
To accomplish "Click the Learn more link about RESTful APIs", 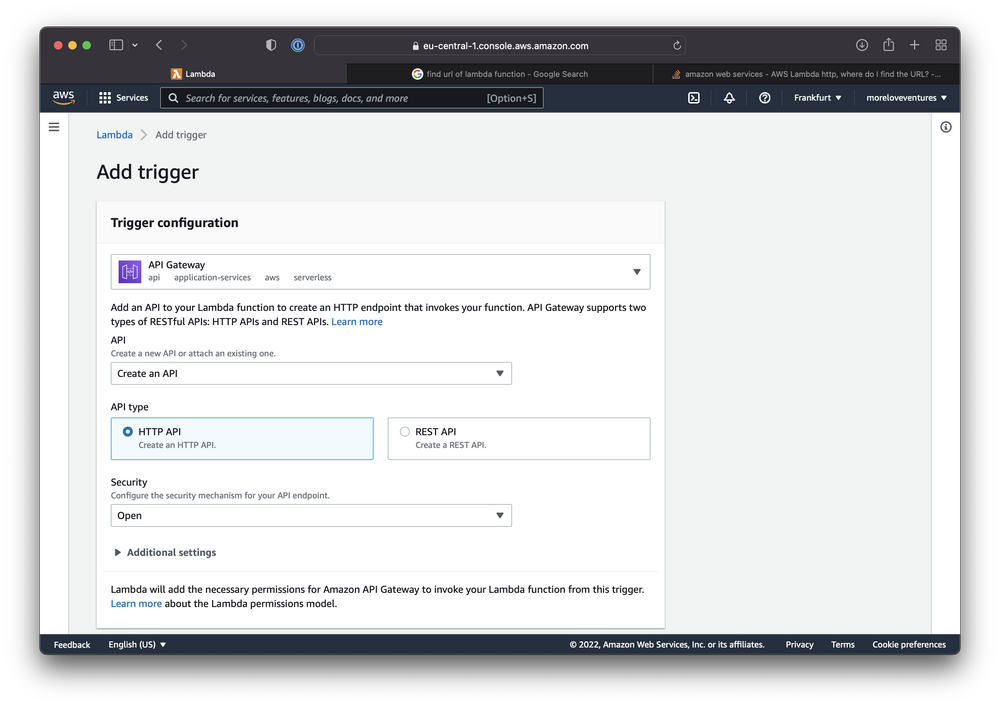I will click(356, 321).
